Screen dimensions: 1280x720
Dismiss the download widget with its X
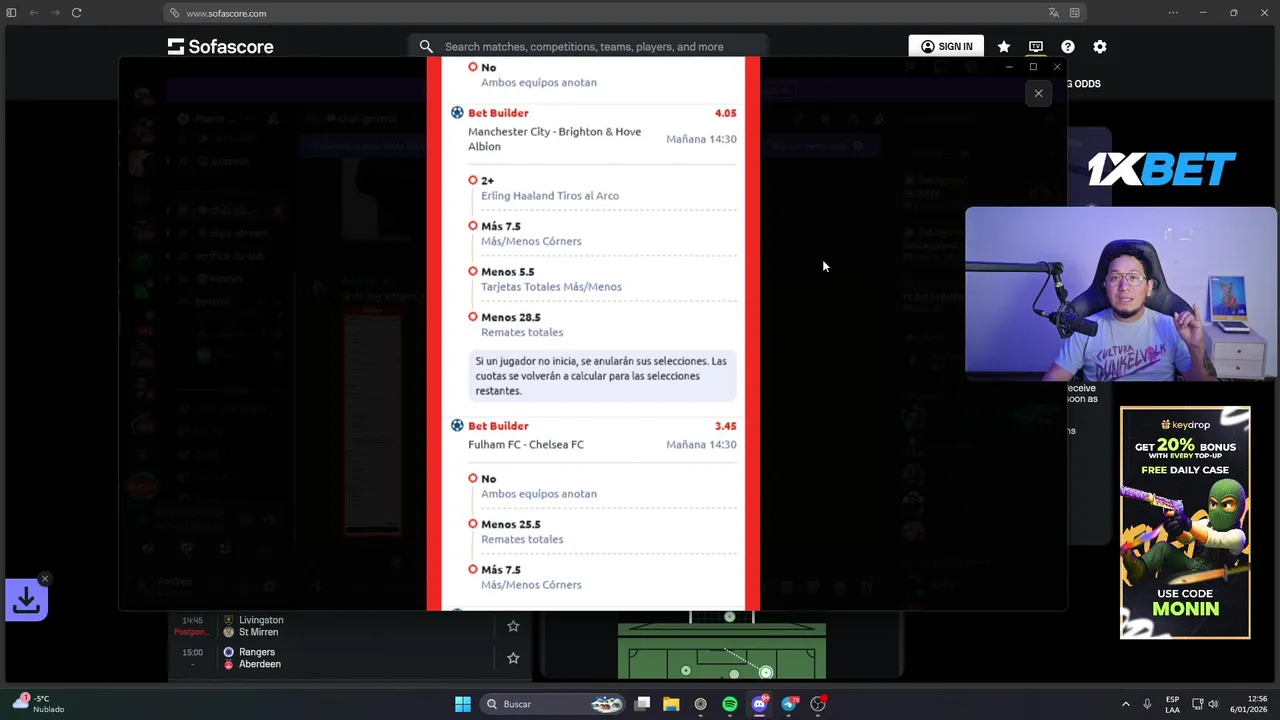(44, 579)
